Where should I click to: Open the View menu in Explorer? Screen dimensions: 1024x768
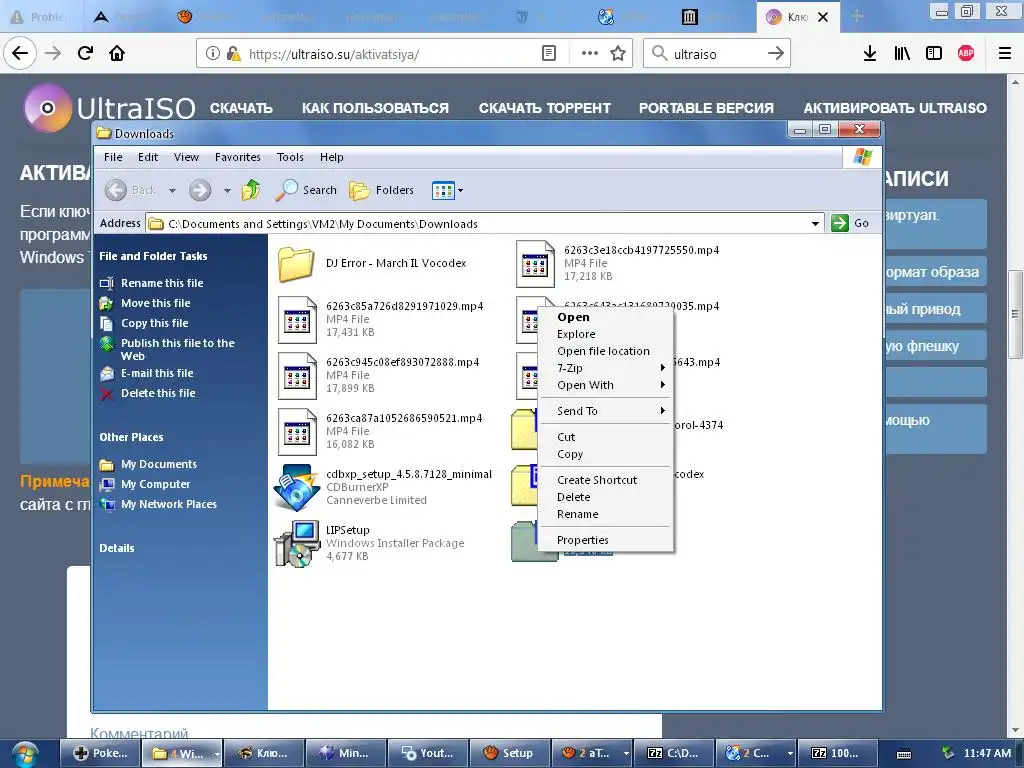click(x=186, y=157)
